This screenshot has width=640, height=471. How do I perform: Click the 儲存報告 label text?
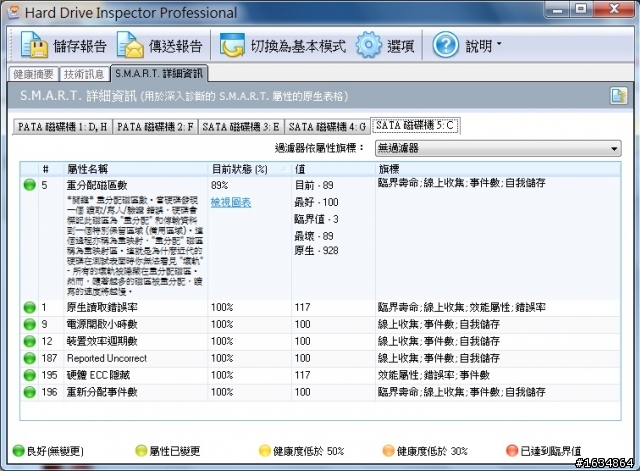[80, 46]
